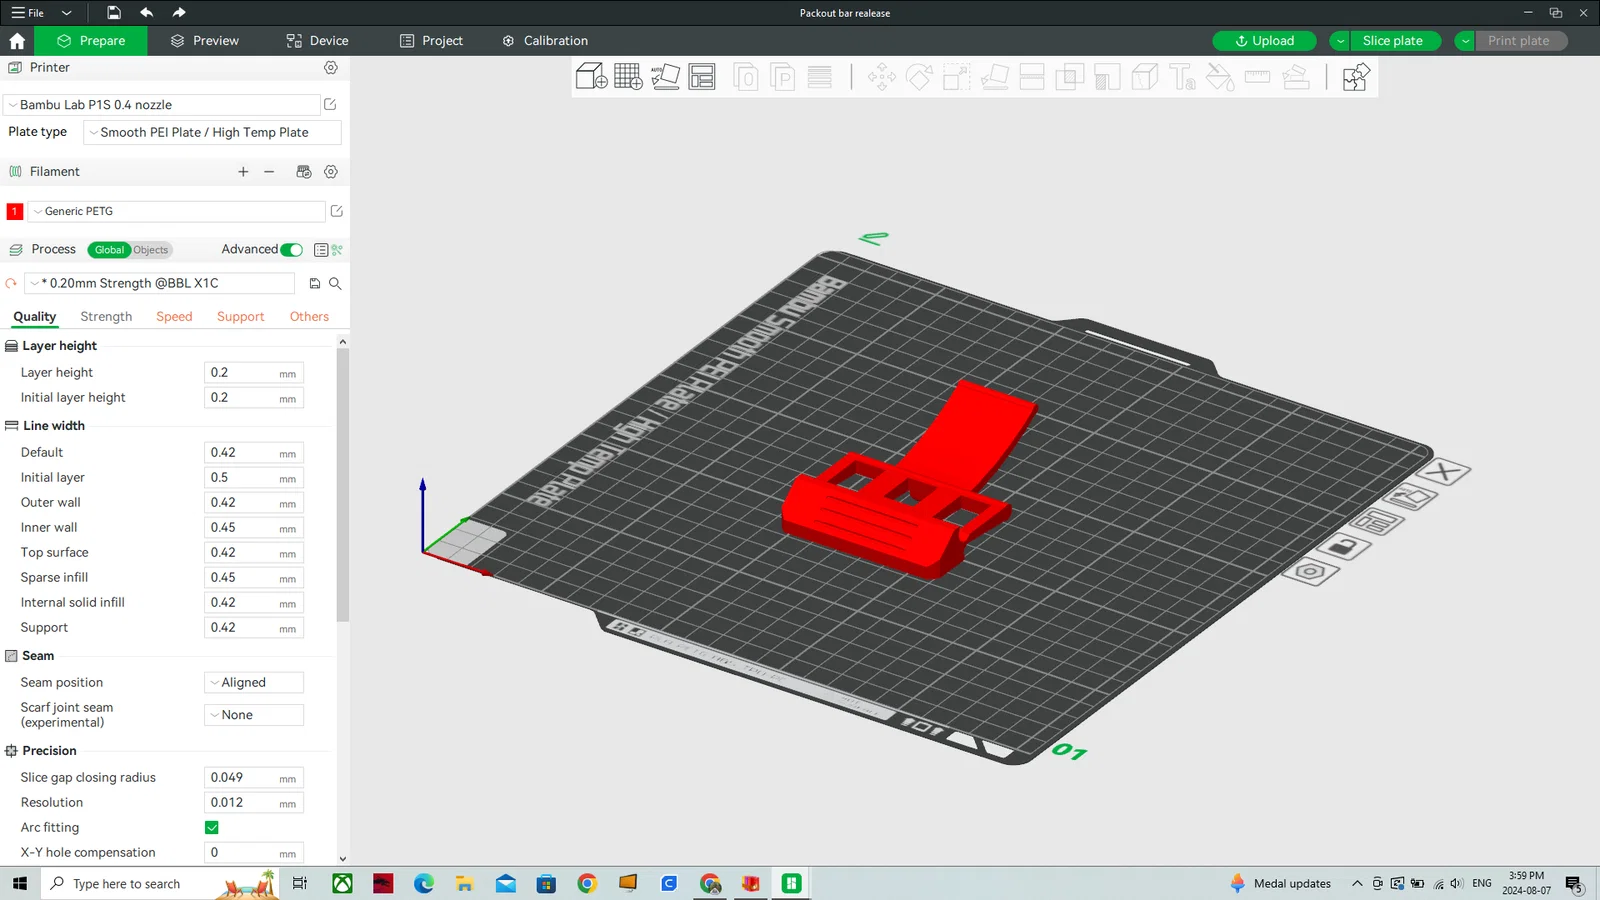Image resolution: width=1600 pixels, height=900 pixels.
Task: Add a filament with plus icon
Action: pos(243,172)
